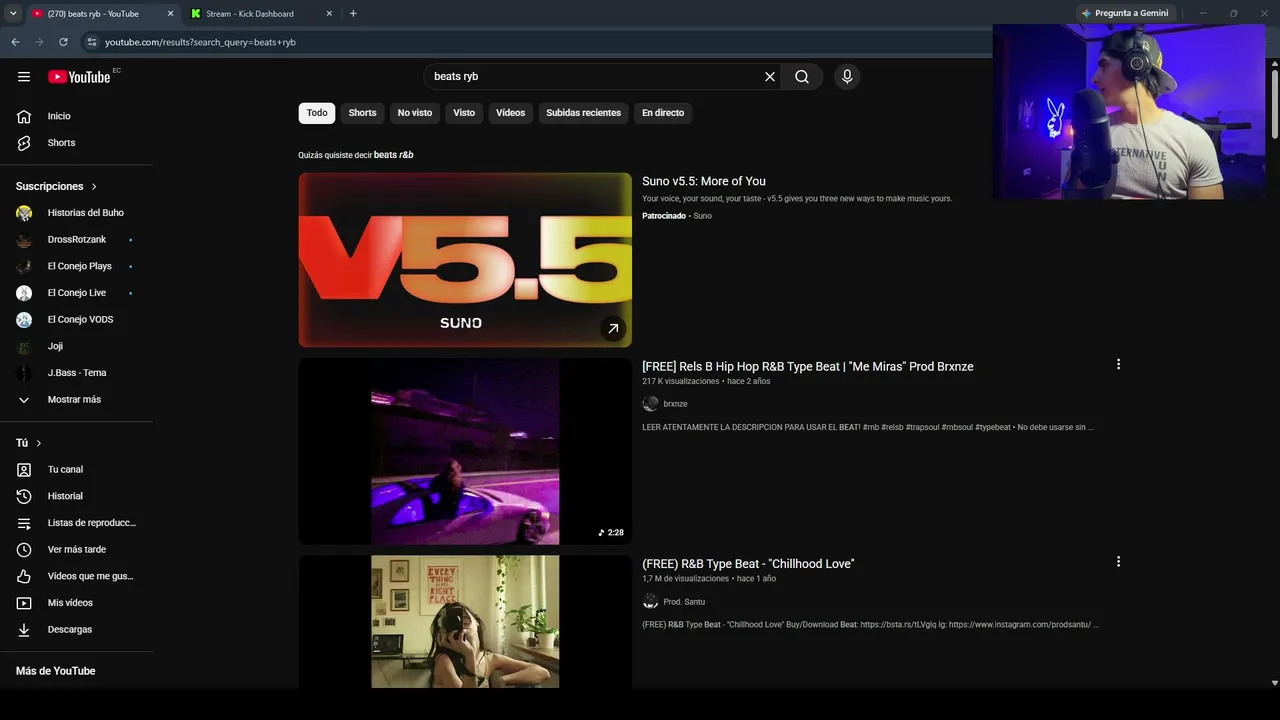Open the YouTube guide hamburger menu

coord(24,77)
